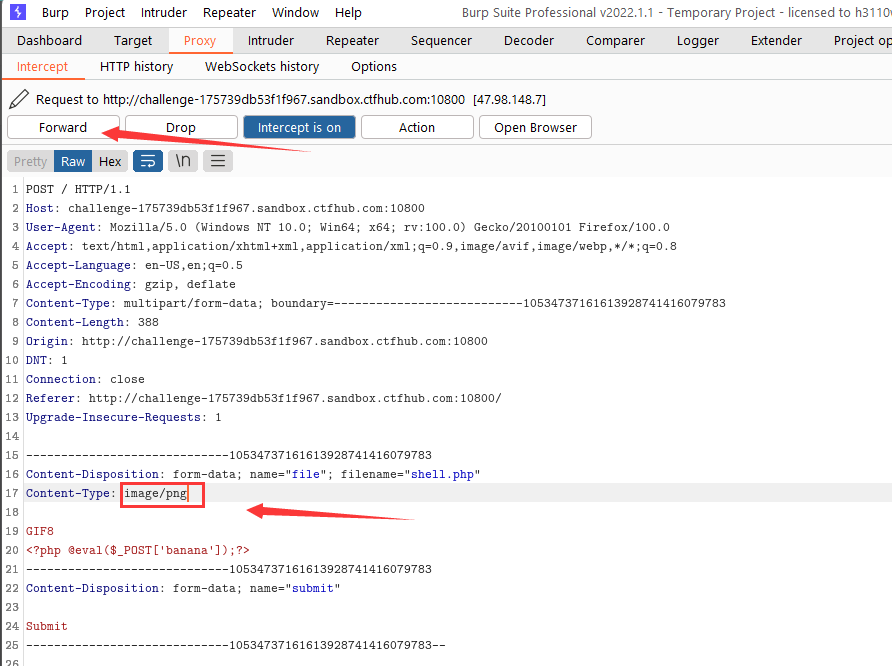Switch to the Dashboard tab
892x666 pixels.
[x=49, y=40]
